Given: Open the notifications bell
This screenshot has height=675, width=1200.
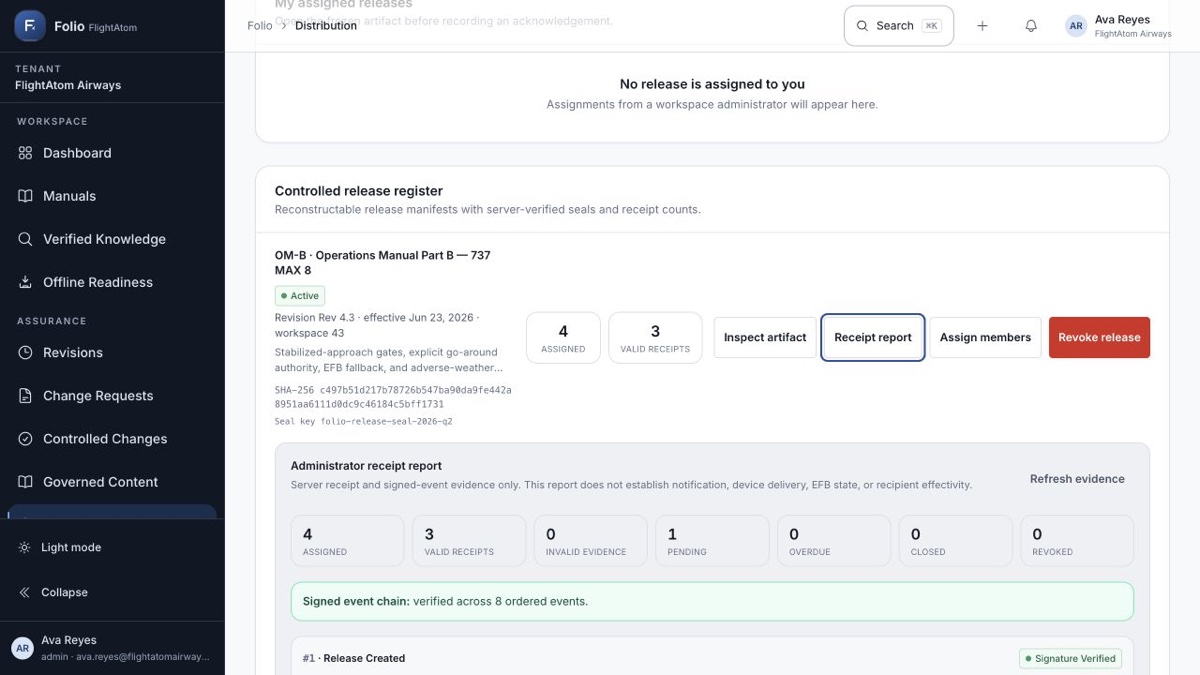Looking at the screenshot, I should (1031, 26).
